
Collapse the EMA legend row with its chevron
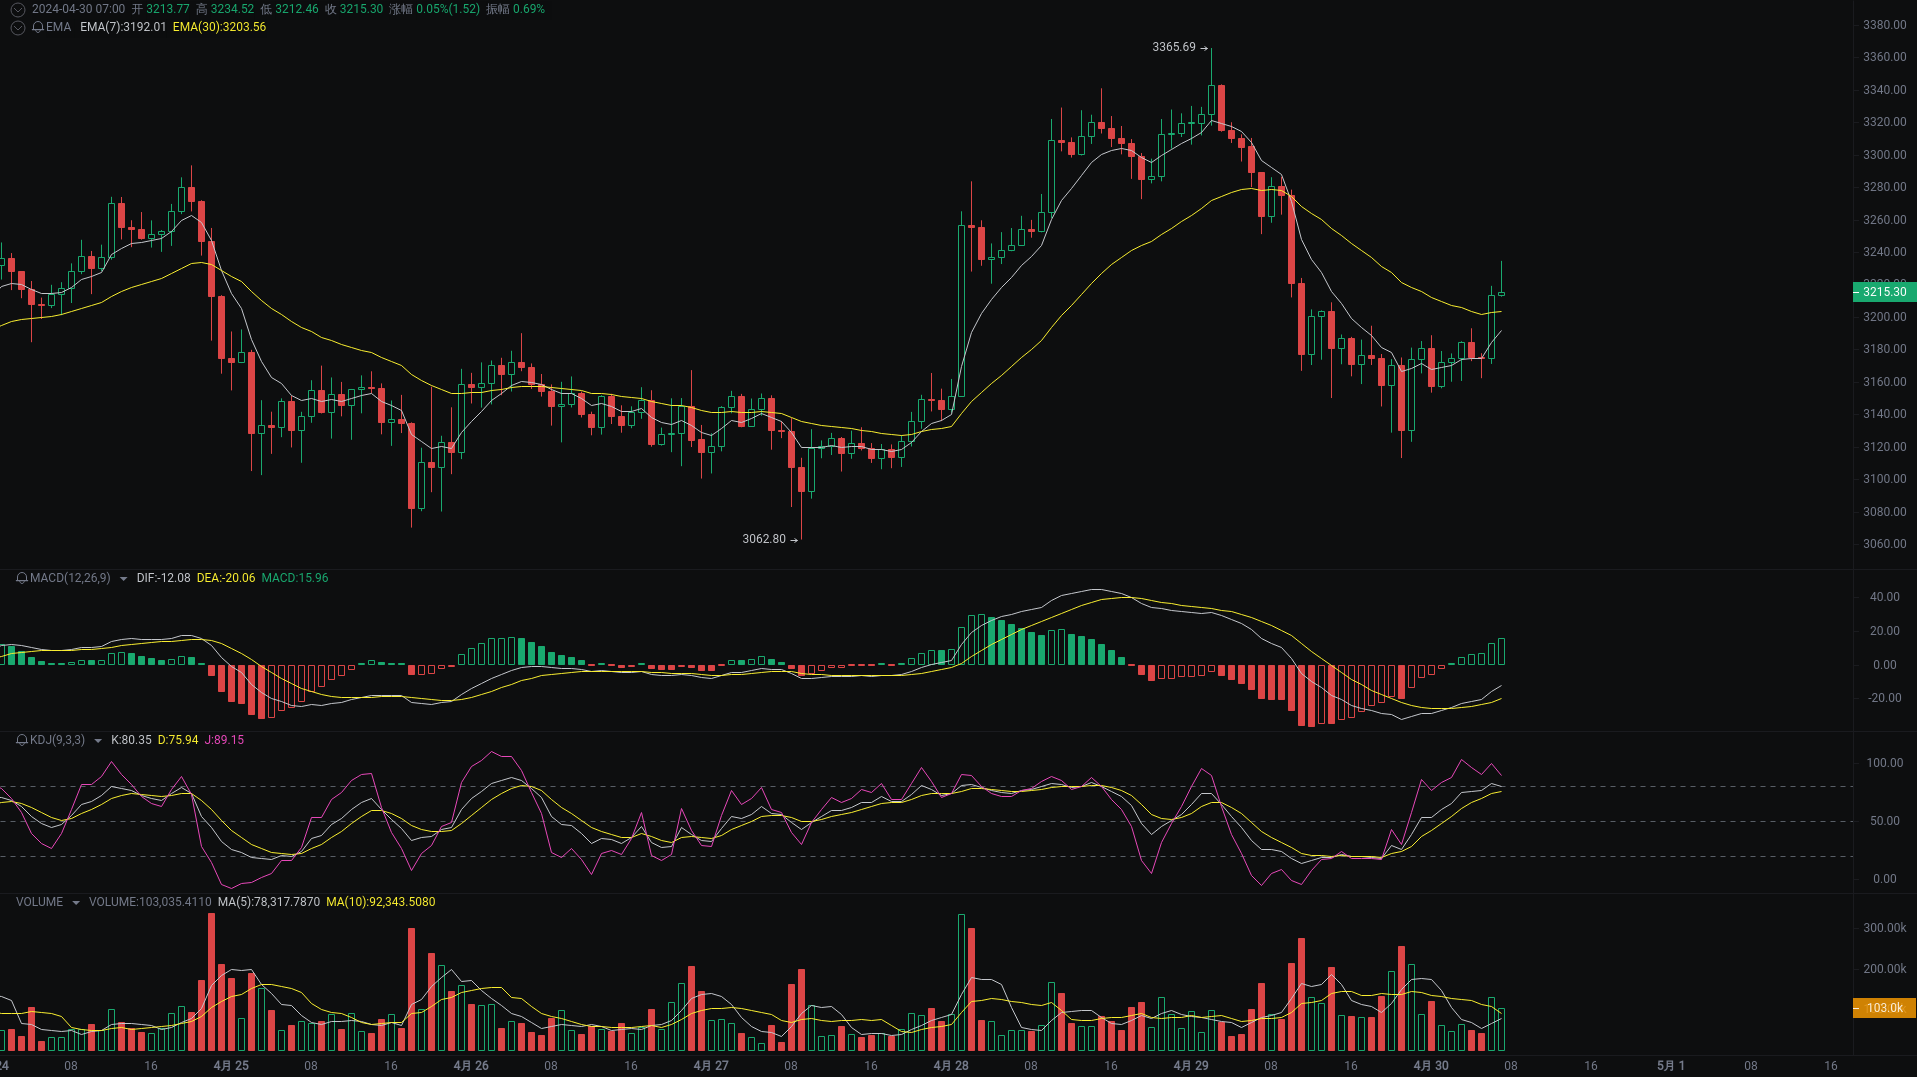pyautogui.click(x=17, y=27)
